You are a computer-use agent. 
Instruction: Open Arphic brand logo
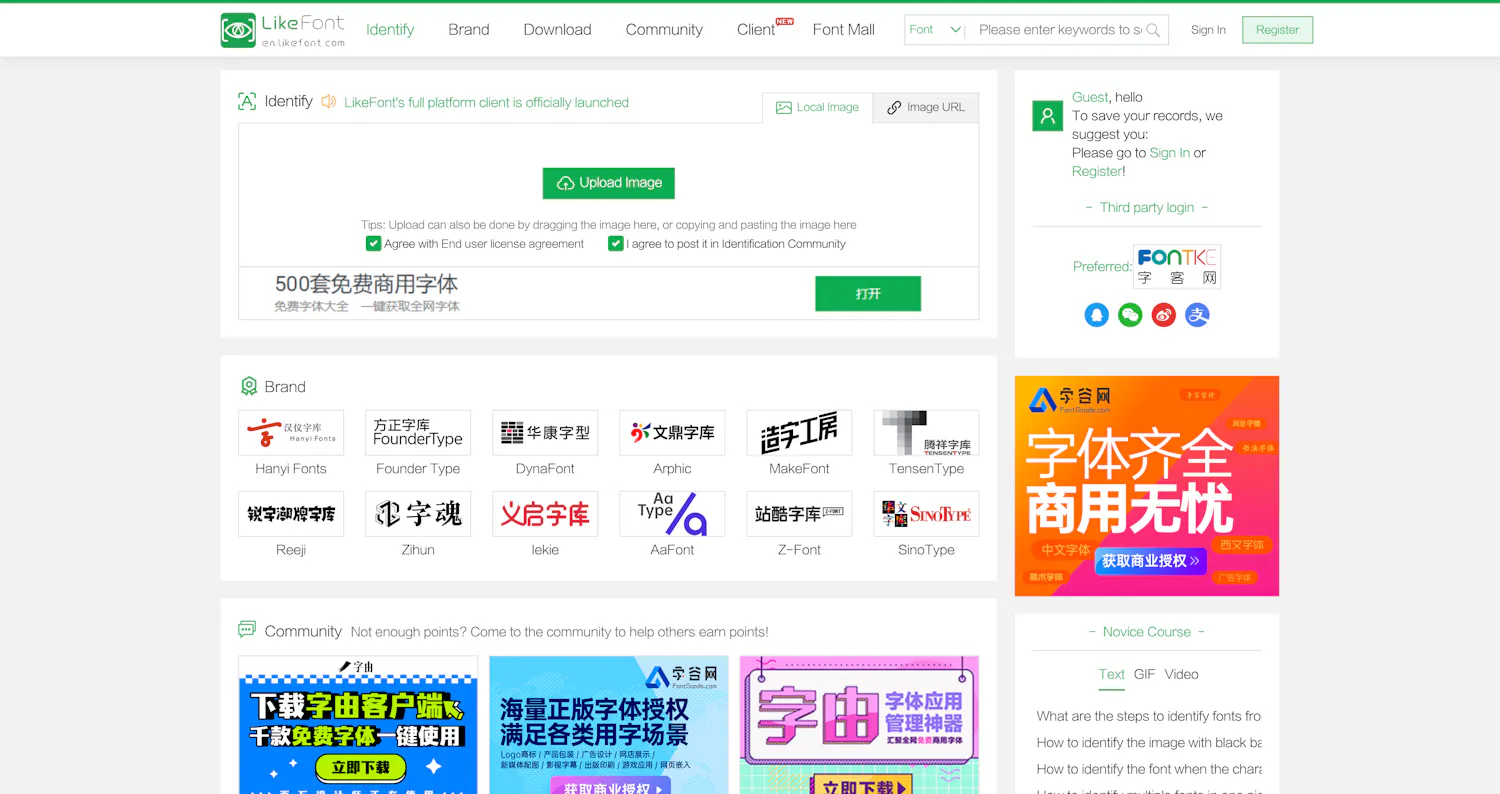(x=672, y=433)
